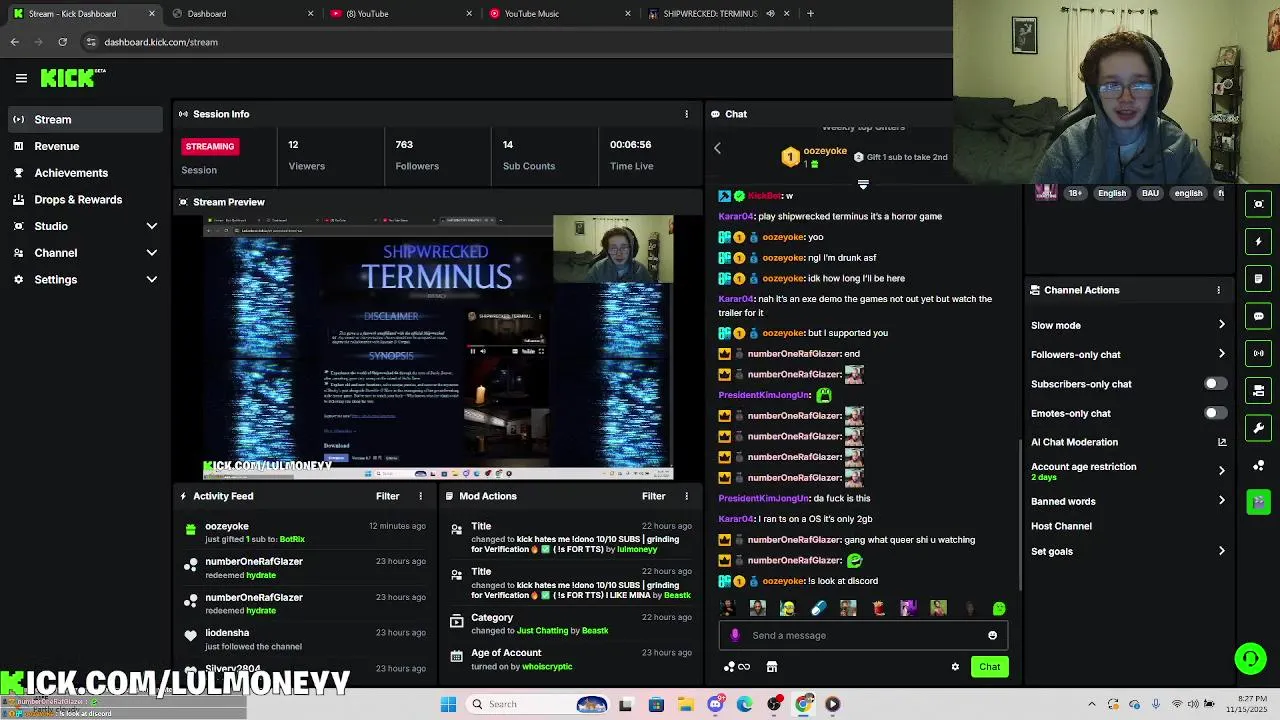Open Microsoft Edge from the taskbar

coord(745,704)
